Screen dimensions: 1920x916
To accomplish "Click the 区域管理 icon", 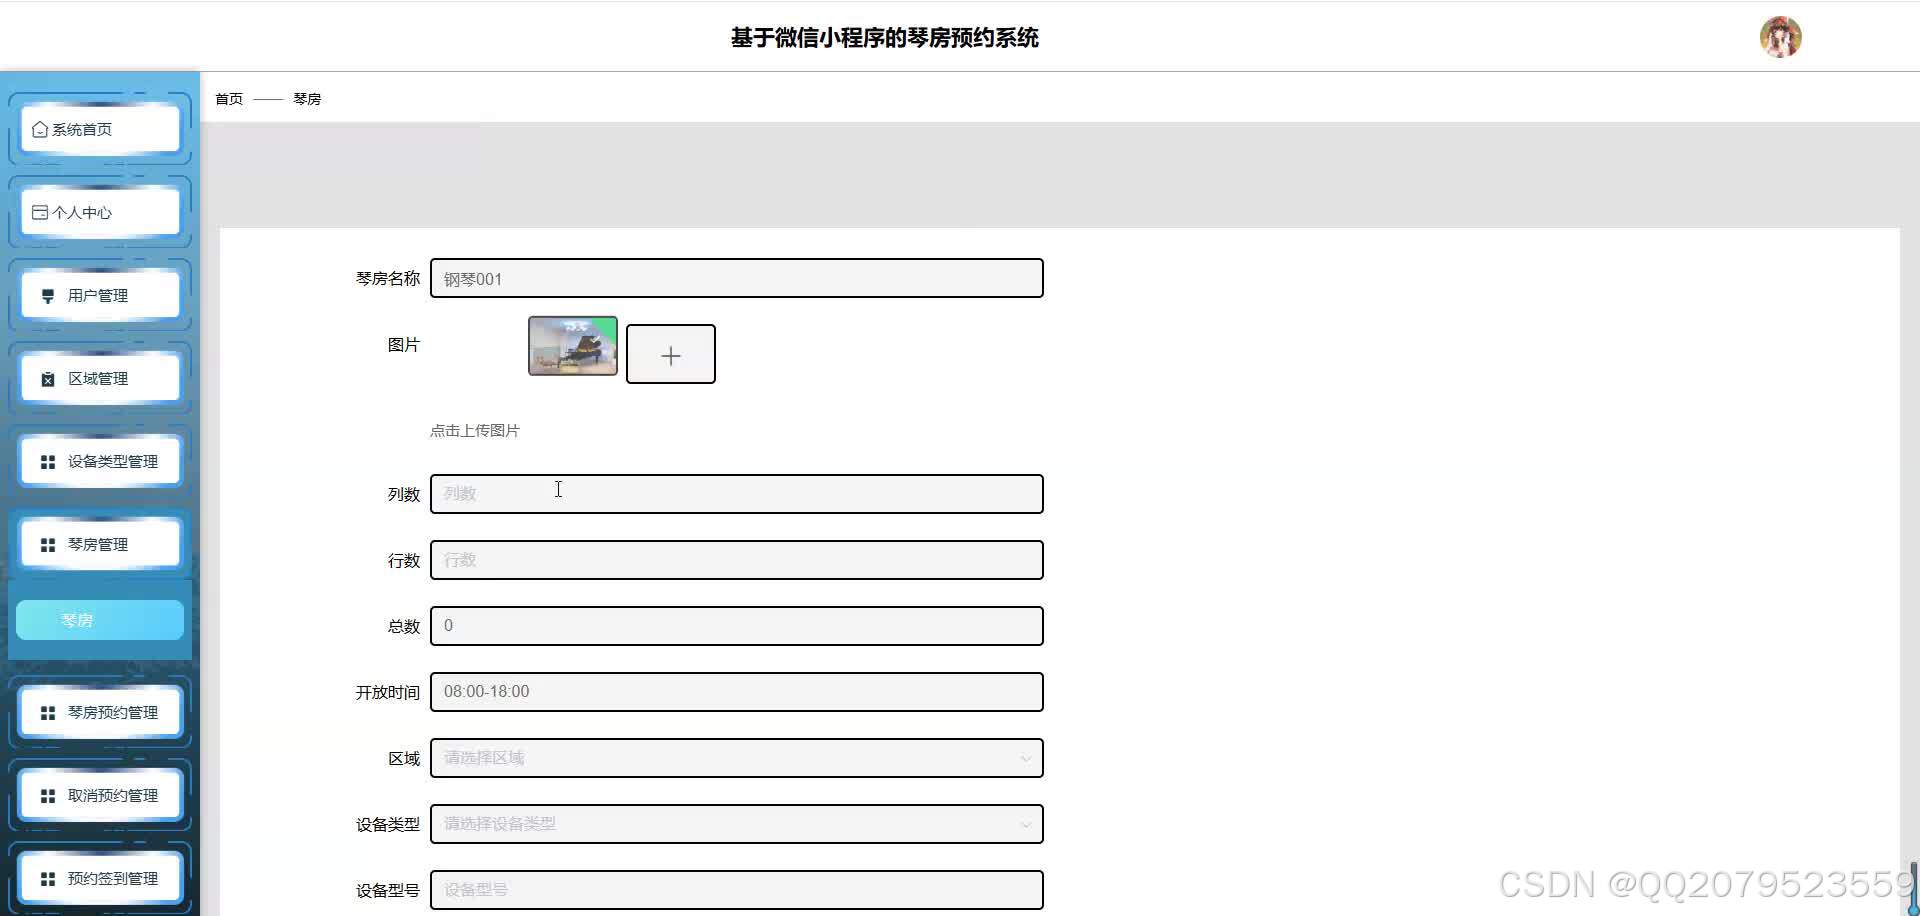I will click(46, 378).
